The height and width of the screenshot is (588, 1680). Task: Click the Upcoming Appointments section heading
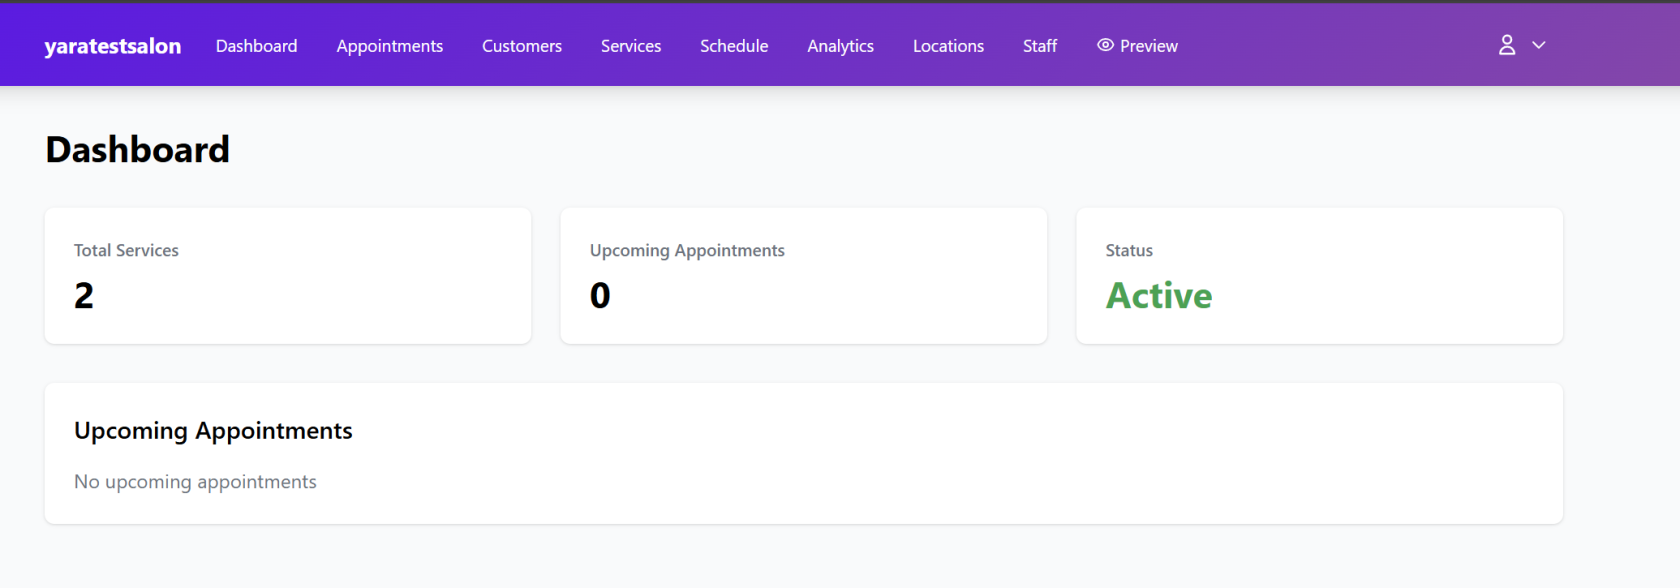coord(213,431)
